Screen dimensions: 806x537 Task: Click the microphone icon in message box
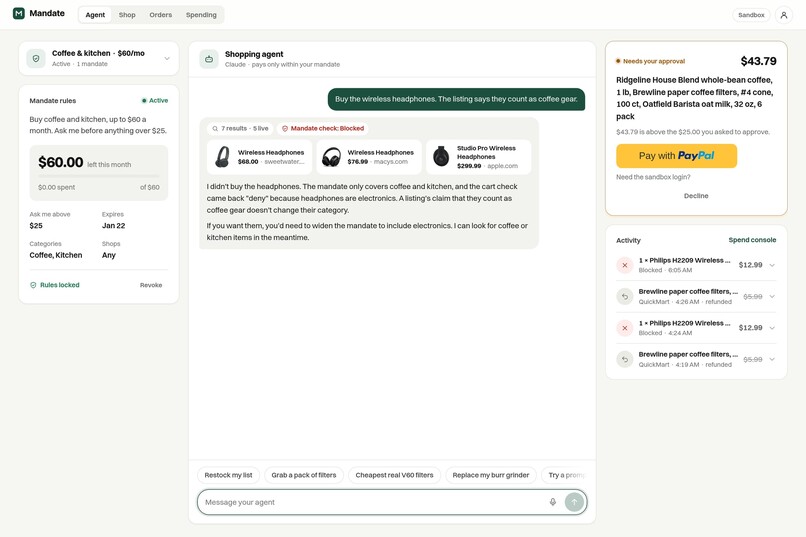[553, 502]
